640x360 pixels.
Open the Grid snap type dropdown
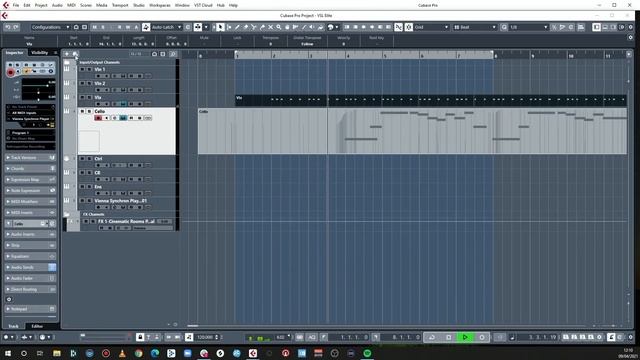click(431, 27)
